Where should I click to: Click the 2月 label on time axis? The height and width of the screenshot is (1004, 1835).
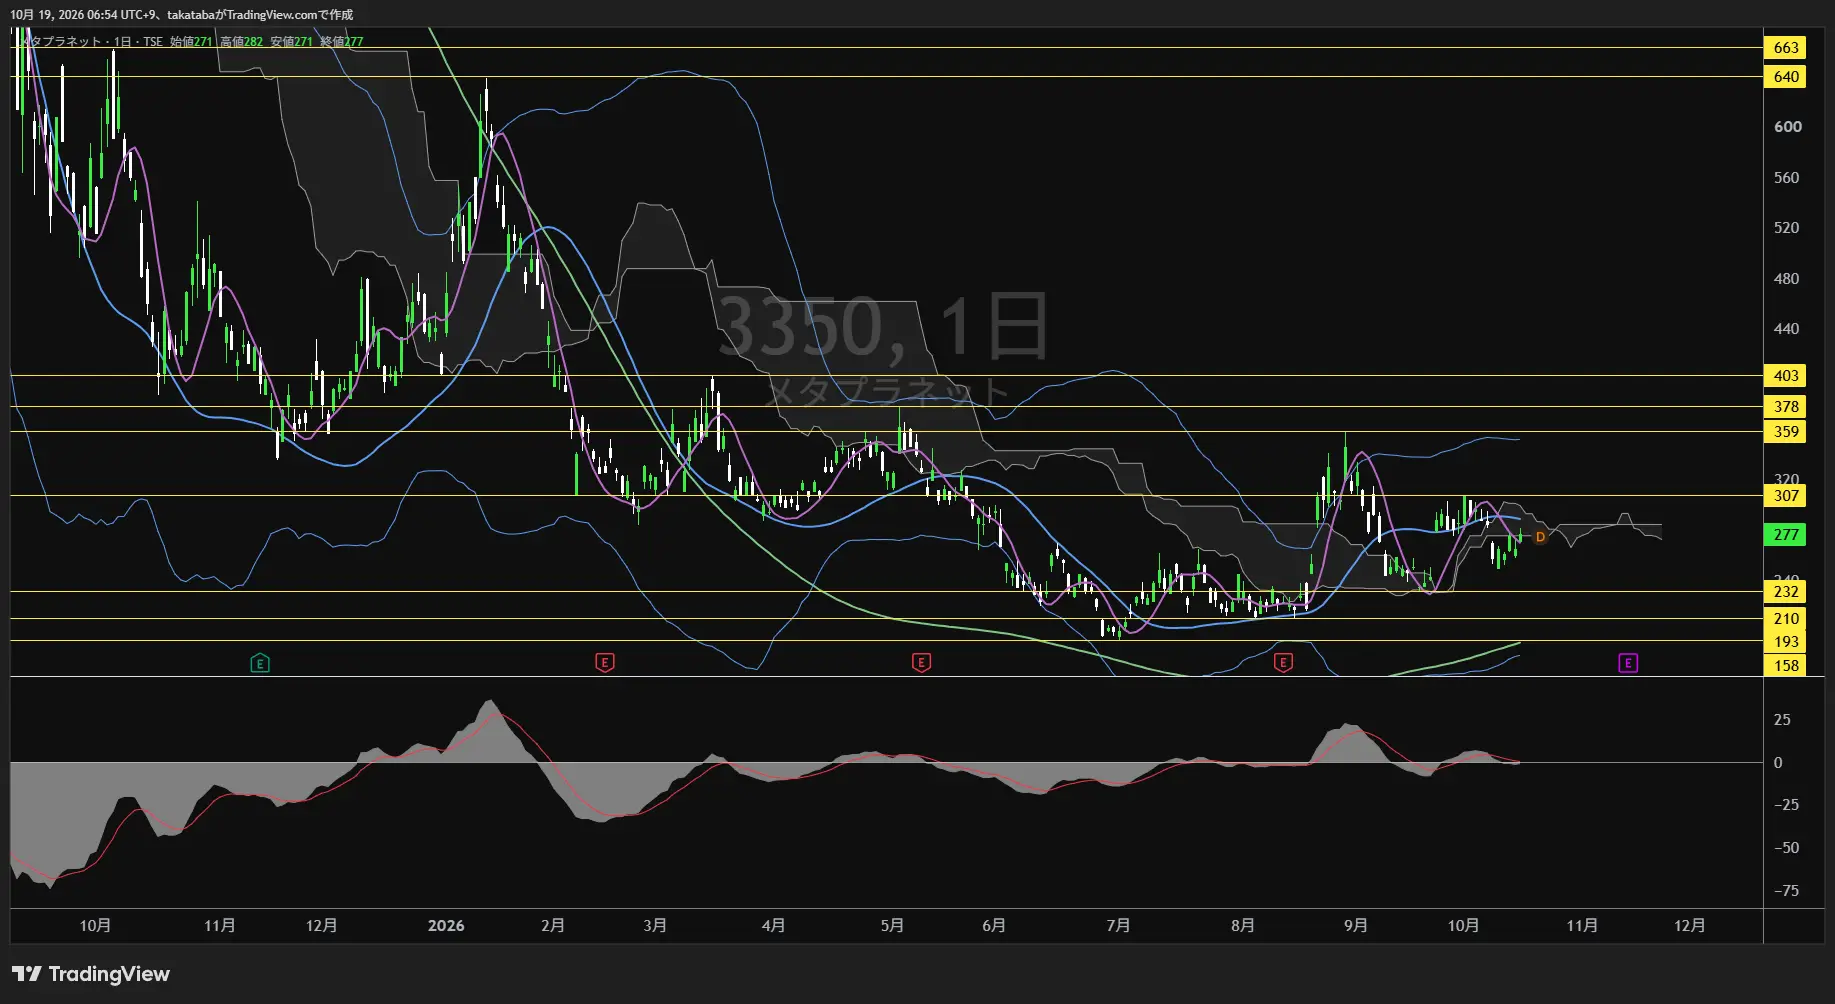tap(553, 926)
